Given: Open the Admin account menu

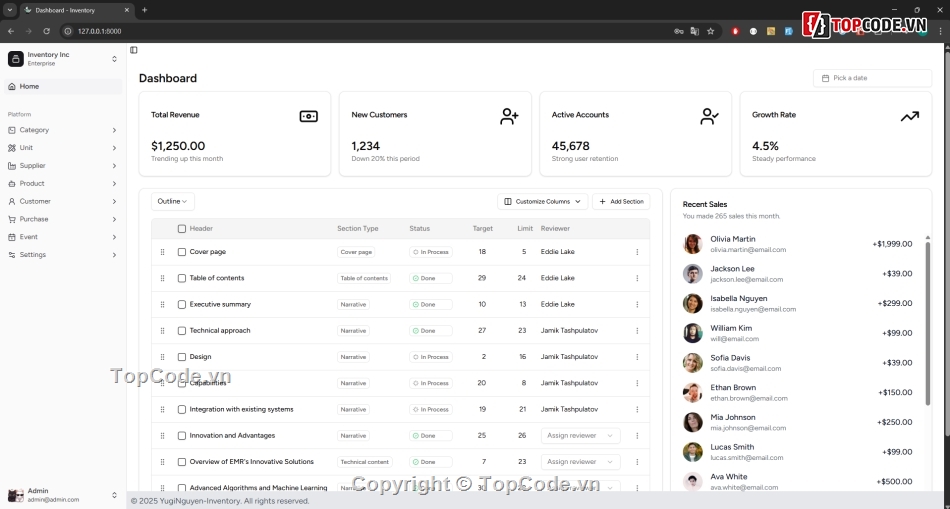Looking at the screenshot, I should tap(63, 495).
